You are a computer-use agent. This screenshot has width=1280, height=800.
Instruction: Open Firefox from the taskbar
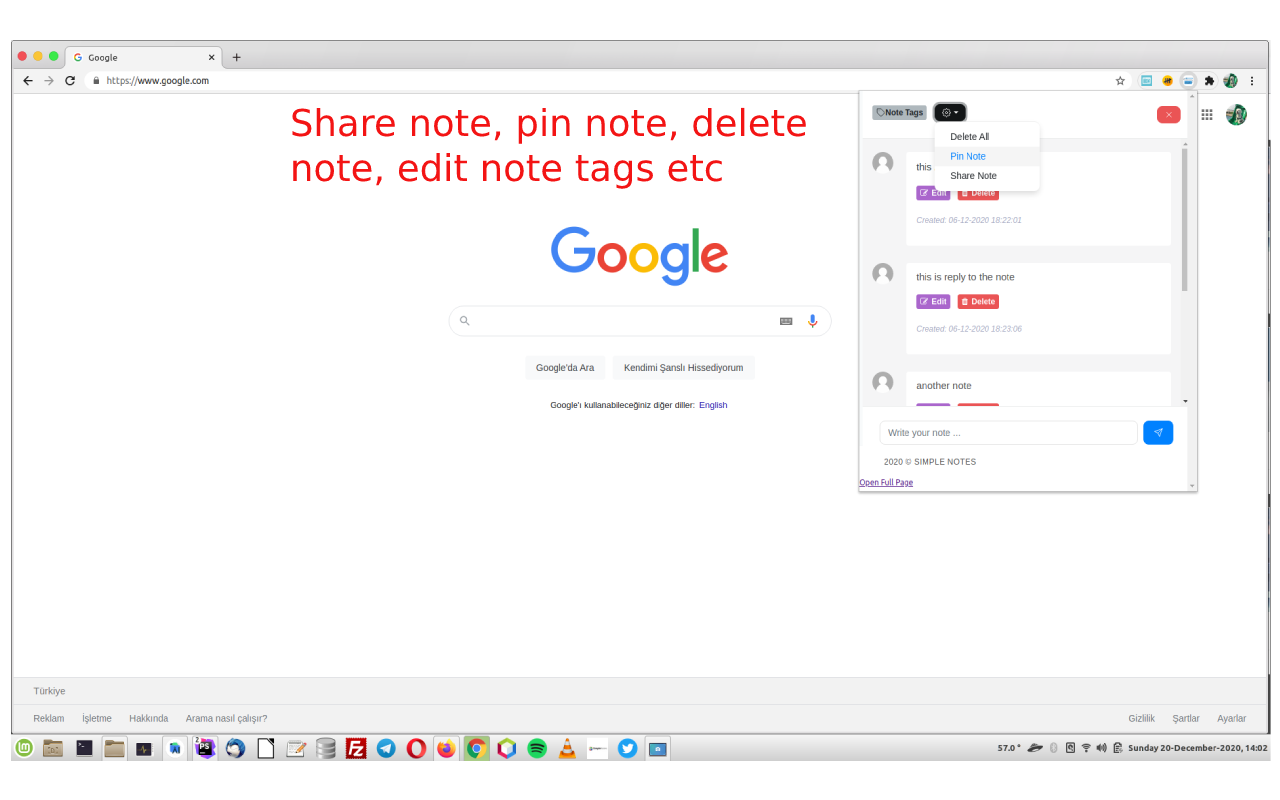pos(446,748)
